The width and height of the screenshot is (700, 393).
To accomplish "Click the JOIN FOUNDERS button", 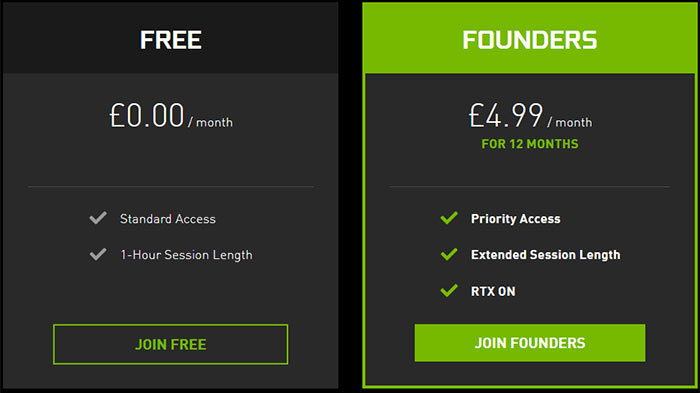I will pyautogui.click(x=530, y=343).
